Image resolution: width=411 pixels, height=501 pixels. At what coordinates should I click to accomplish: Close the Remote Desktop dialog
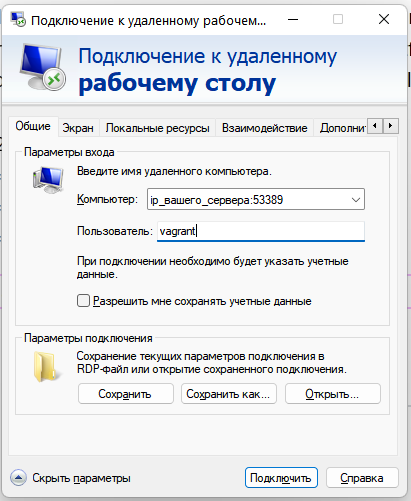click(x=384, y=19)
